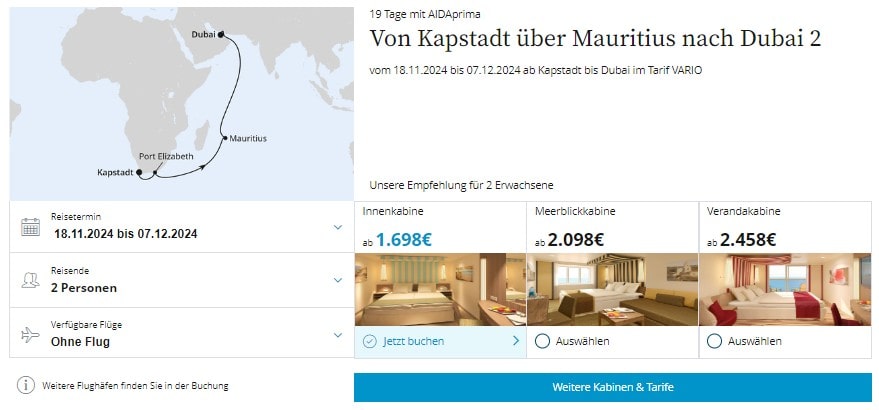
Task: Click the checkmark icon next to Jetzt buchen
Action: [x=370, y=341]
